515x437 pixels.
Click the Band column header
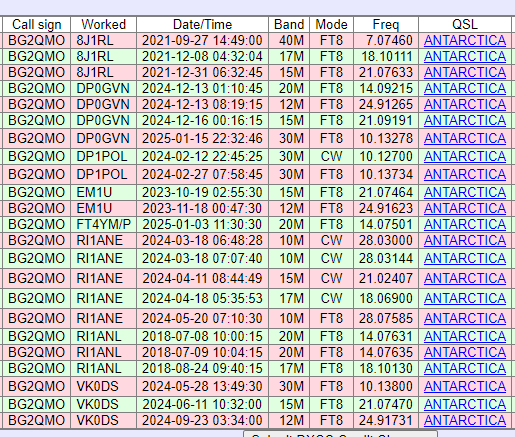[289, 25]
